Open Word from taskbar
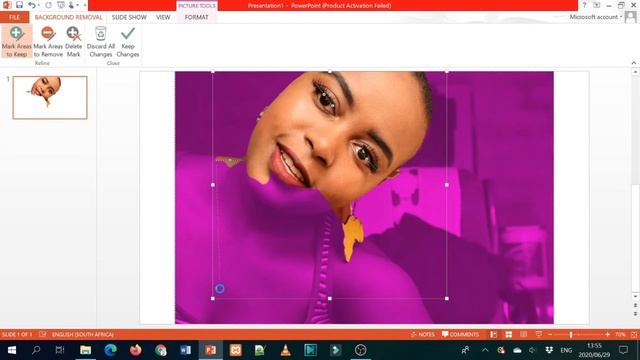The width and height of the screenshot is (640, 360). click(x=185, y=350)
